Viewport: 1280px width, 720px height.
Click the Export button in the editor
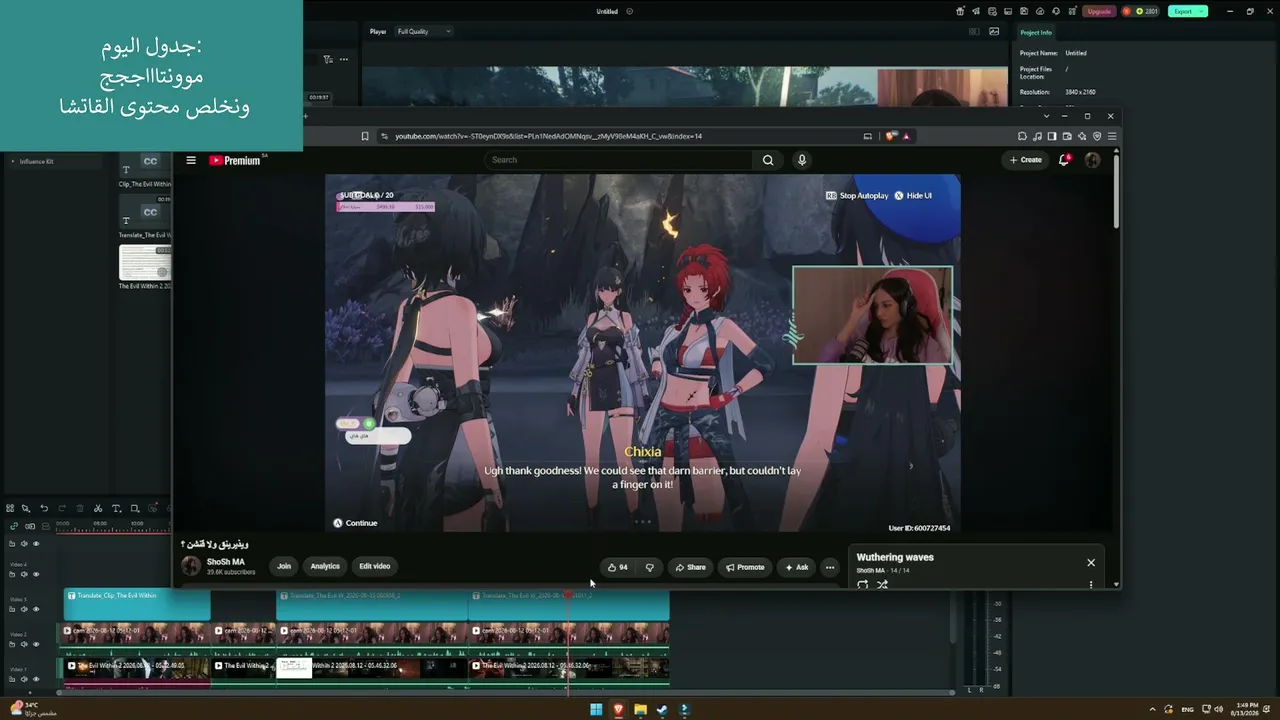[1188, 11]
